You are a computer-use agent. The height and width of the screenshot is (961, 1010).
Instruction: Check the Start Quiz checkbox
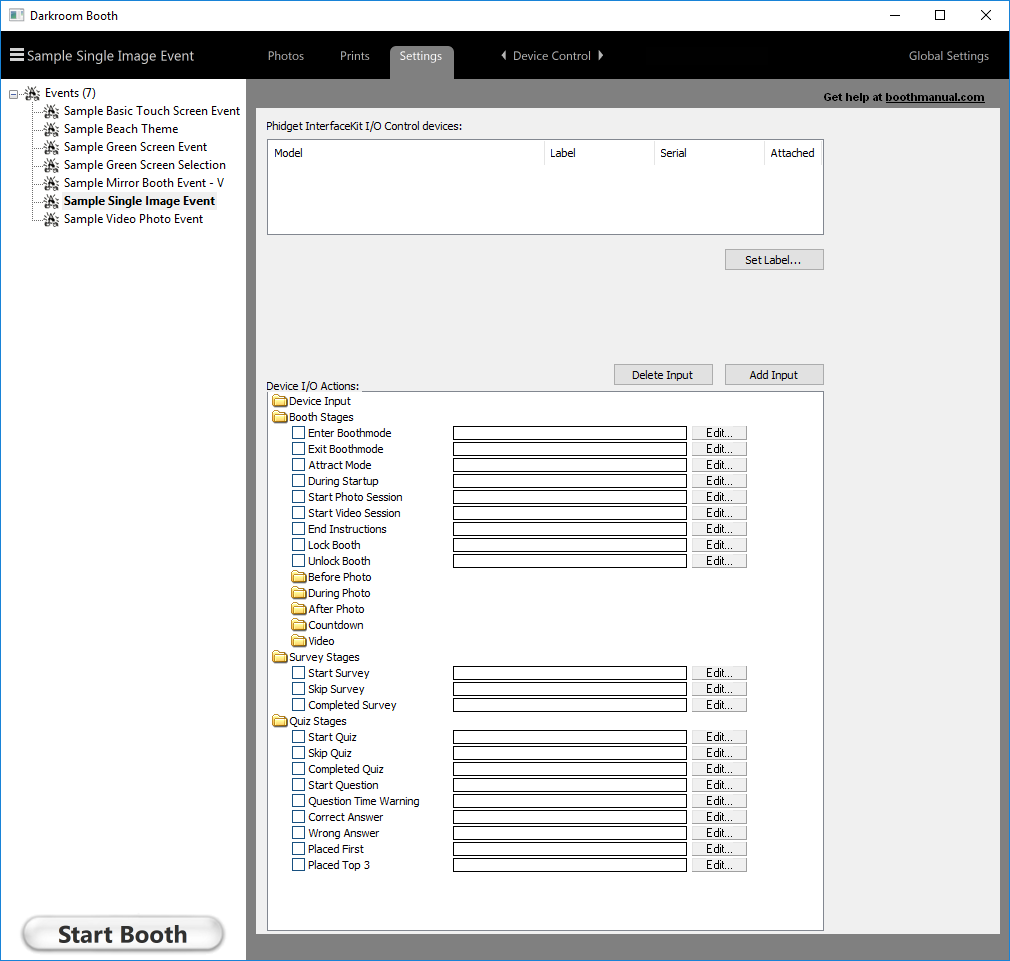tap(298, 737)
